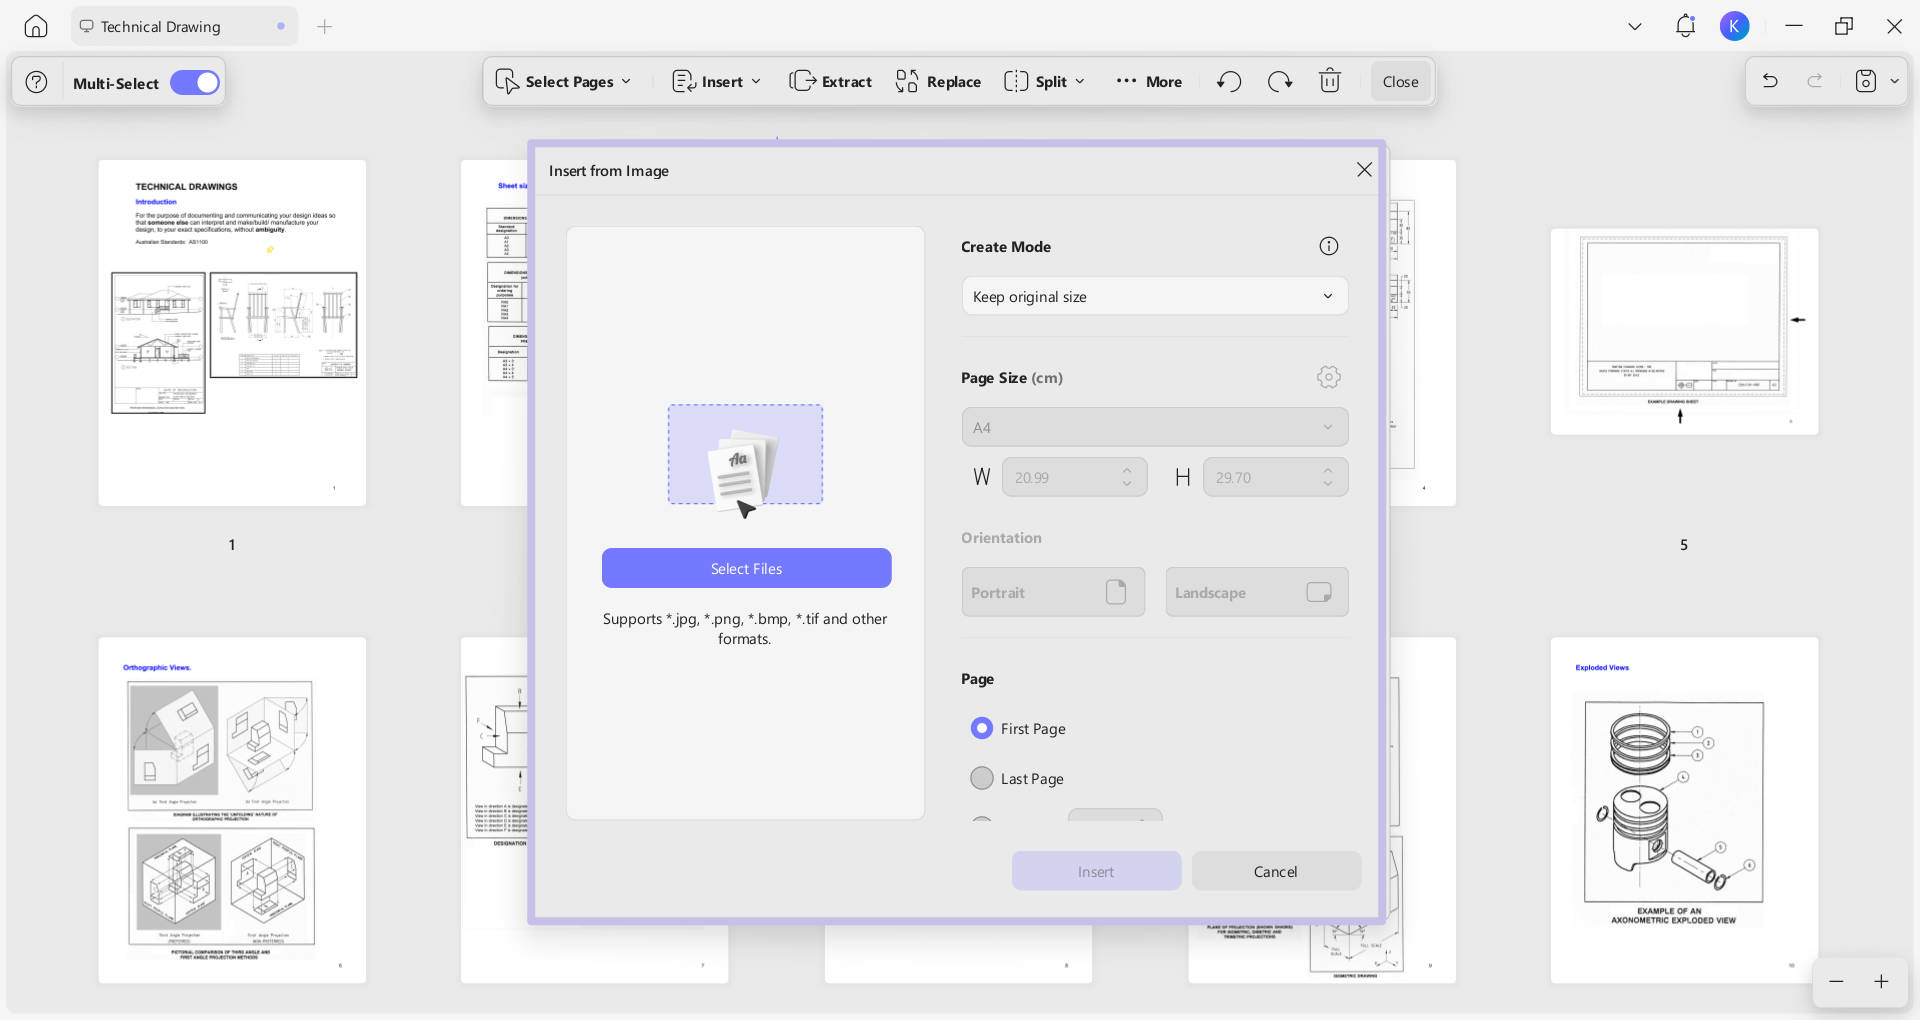Select the Exploded Views page thumbnail

click(x=1684, y=810)
